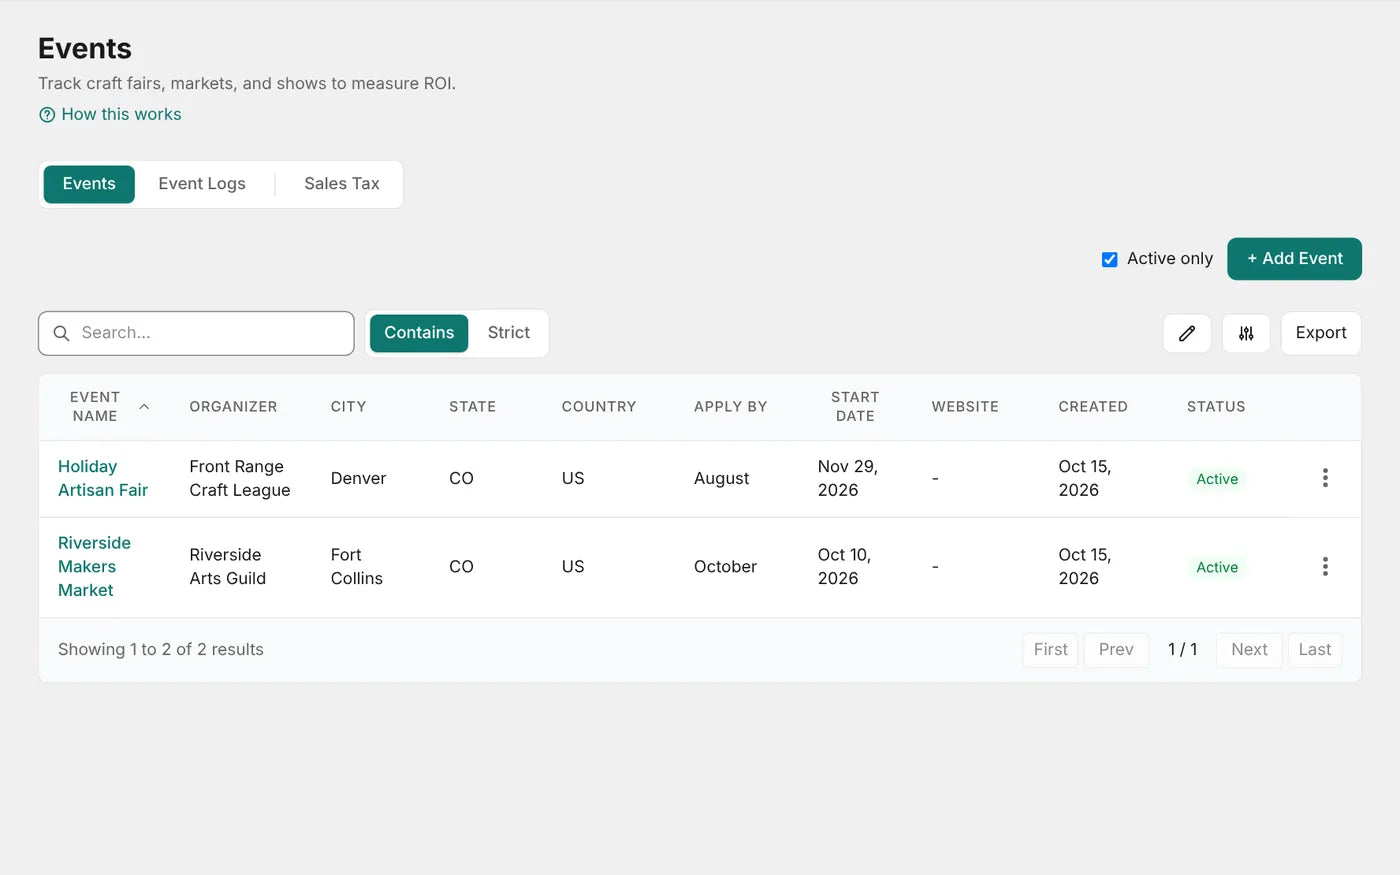
Task: Click the Fort Collins city cell
Action: [x=357, y=566]
